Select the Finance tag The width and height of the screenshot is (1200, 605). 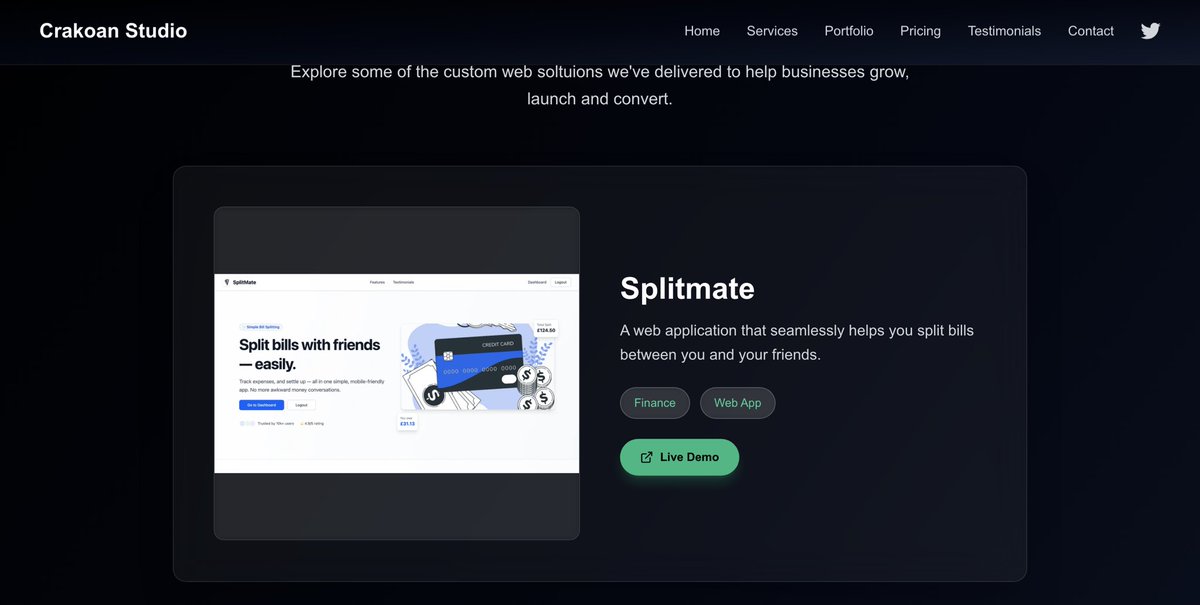(x=654, y=402)
